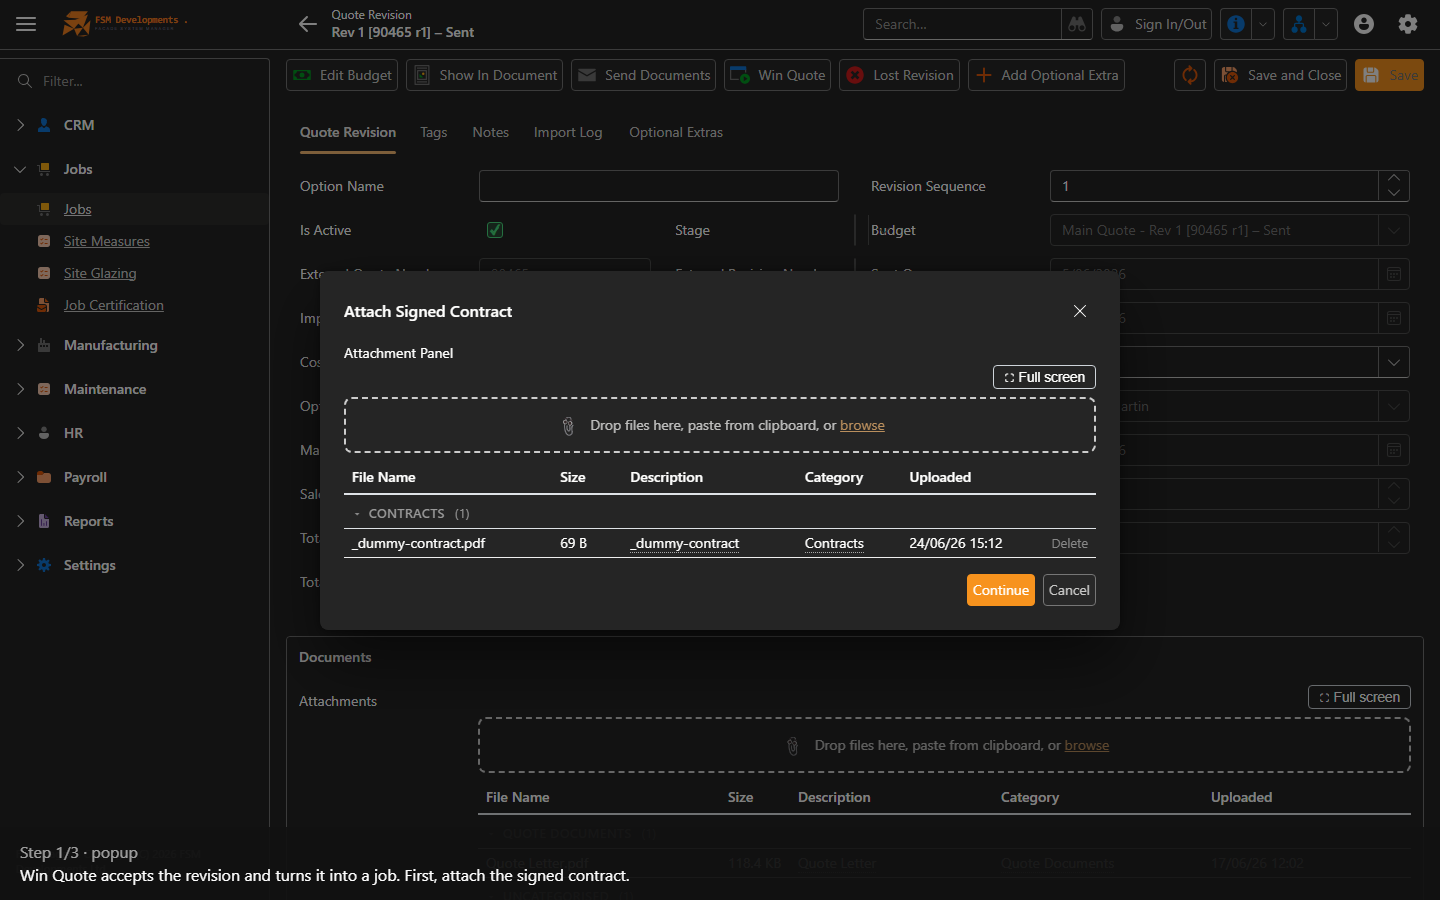Click the organization hierarchy icon
The height and width of the screenshot is (900, 1440).
(1299, 24)
